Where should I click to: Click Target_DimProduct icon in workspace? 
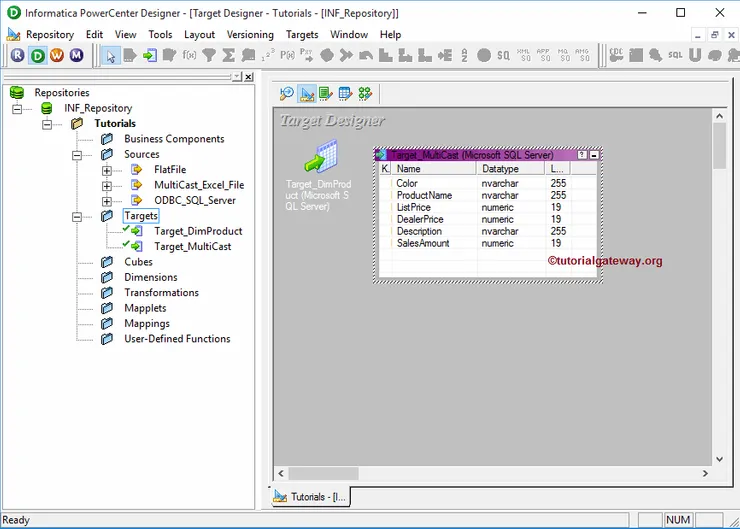320,156
